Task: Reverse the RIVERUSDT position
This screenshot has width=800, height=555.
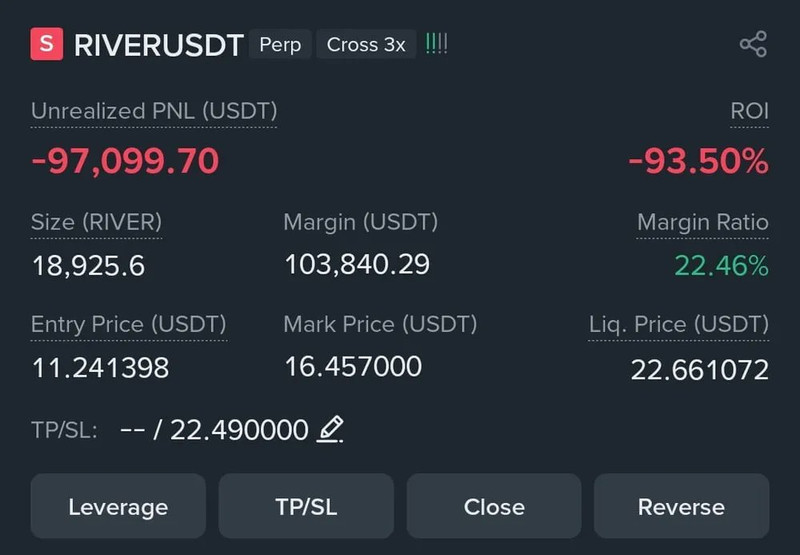Action: coord(681,506)
